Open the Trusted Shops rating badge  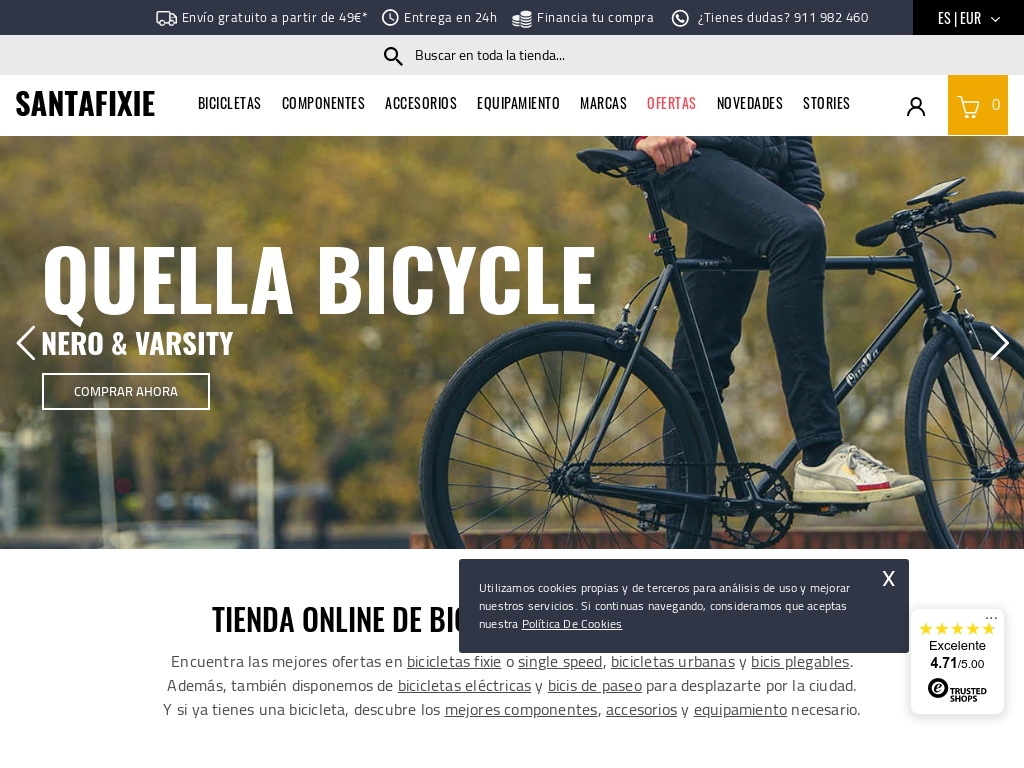tap(957, 662)
